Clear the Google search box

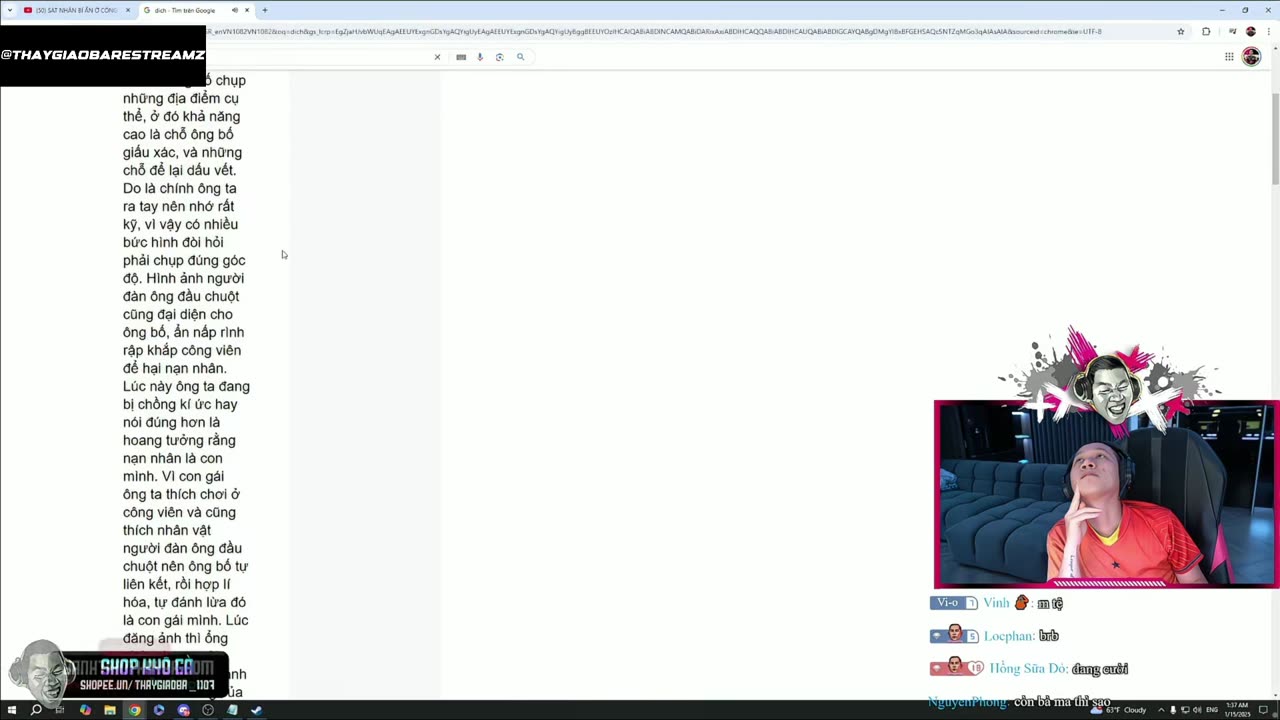(437, 57)
